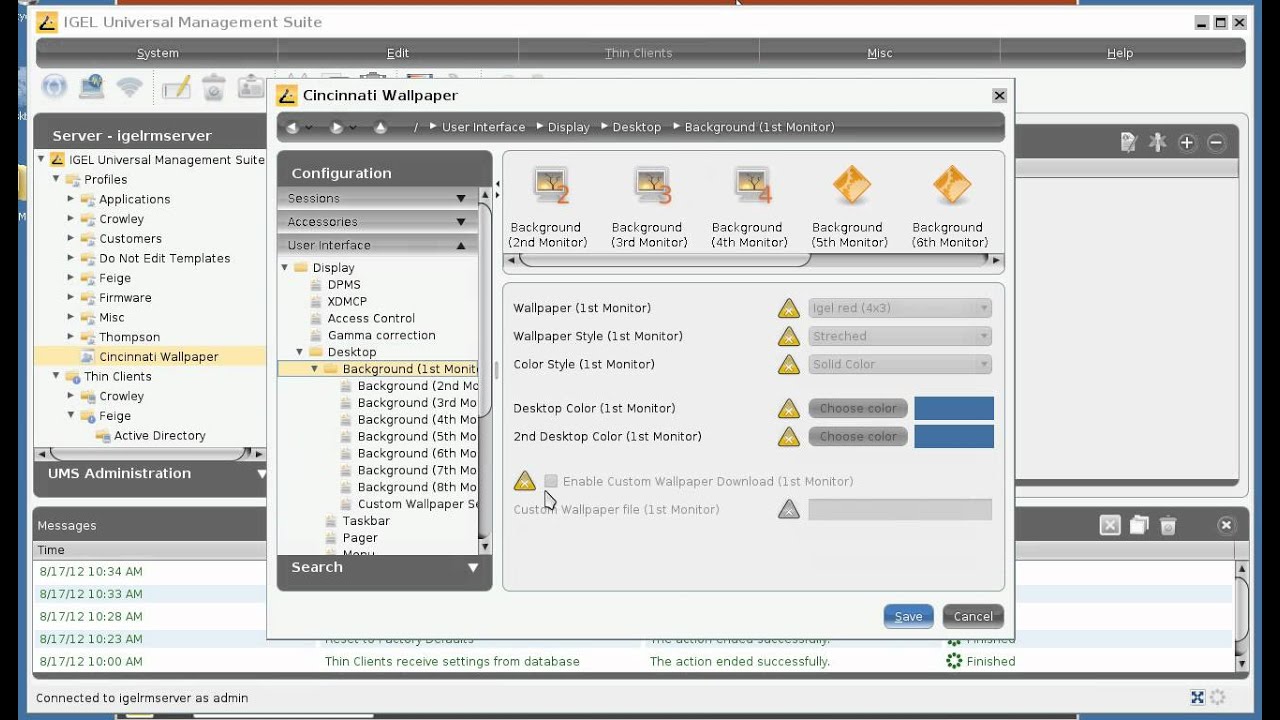Viewport: 1280px width, 720px height.
Task: Click the Desktop Color blue swatch
Action: [954, 408]
